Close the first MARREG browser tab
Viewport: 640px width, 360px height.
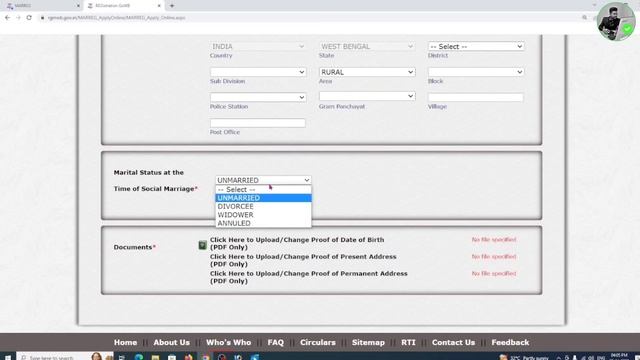point(78,6)
